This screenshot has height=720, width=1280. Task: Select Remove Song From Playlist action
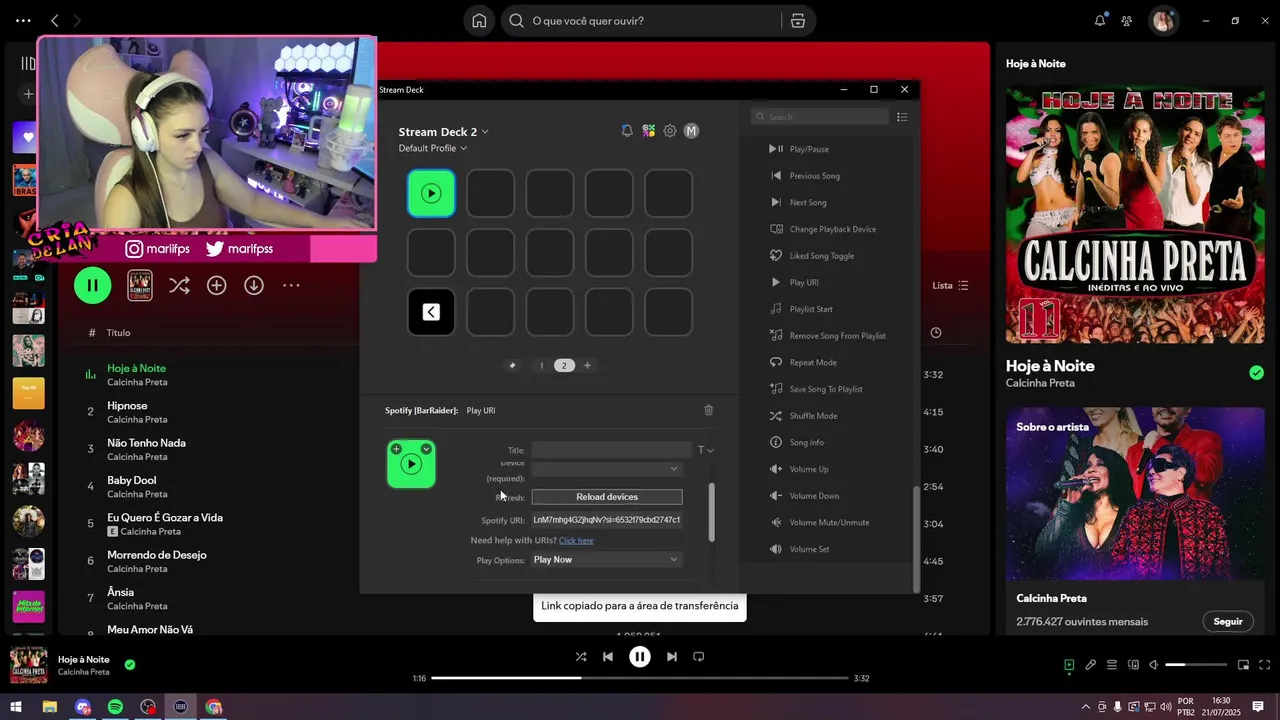[838, 336]
